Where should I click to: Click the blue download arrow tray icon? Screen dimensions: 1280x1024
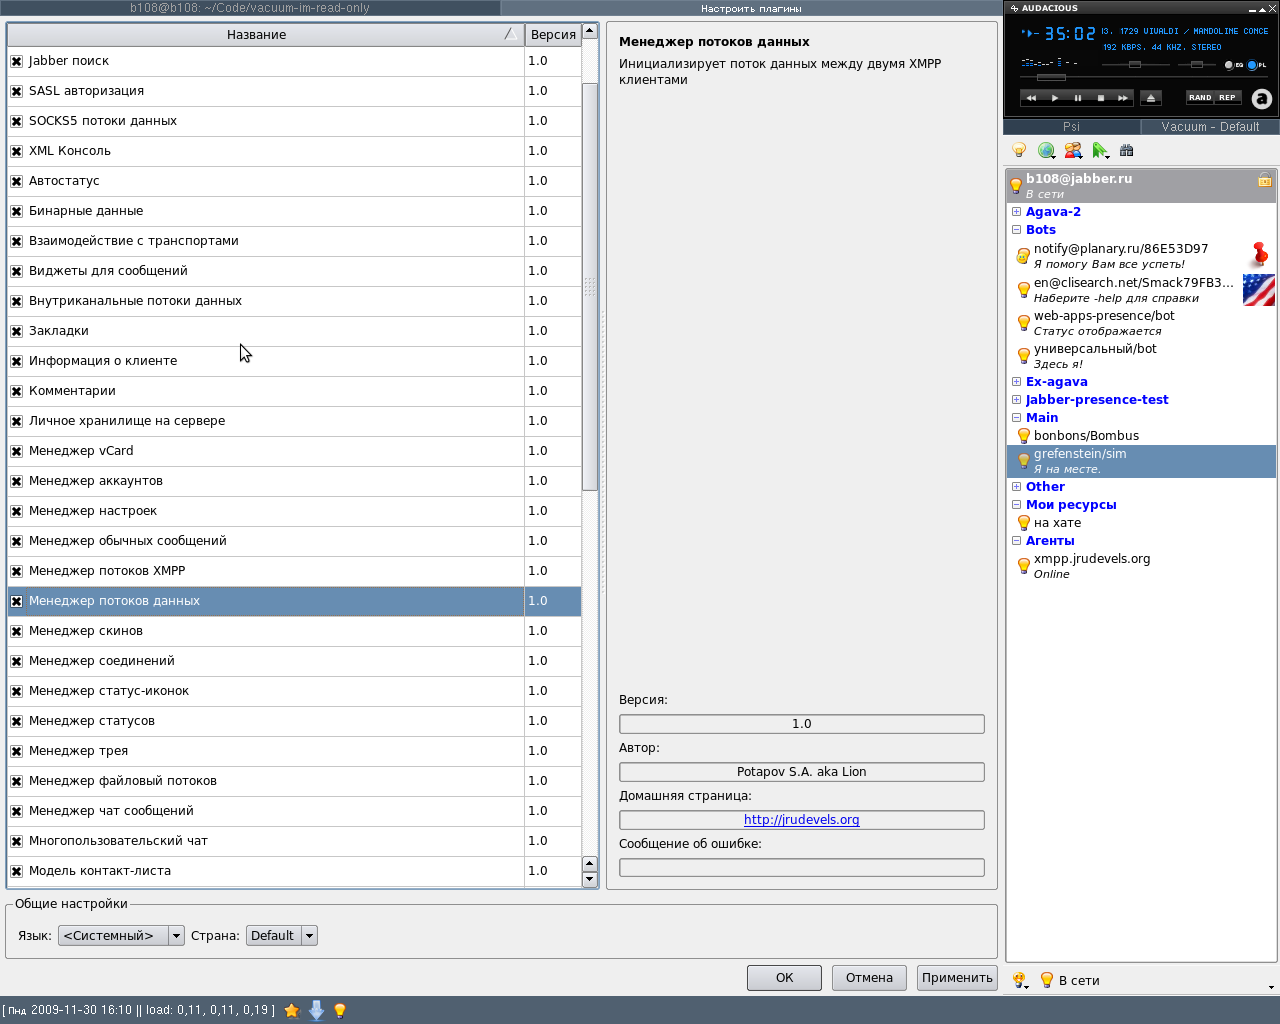(316, 1010)
